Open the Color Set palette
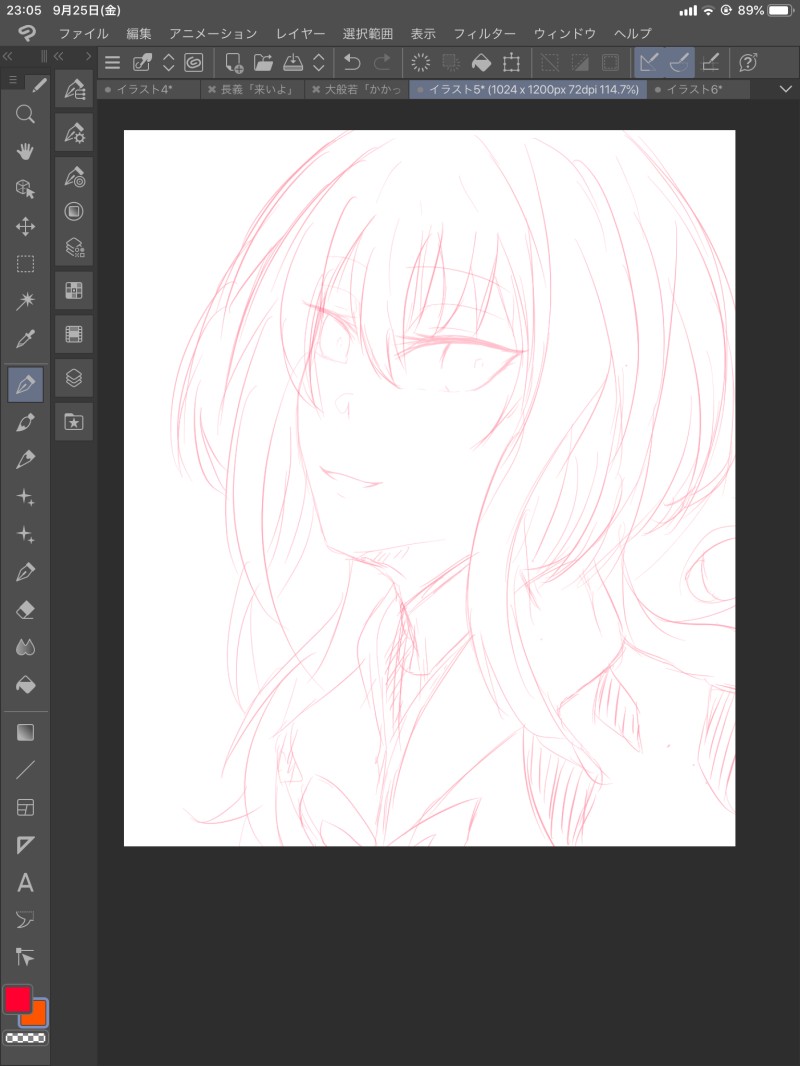 (x=73, y=291)
